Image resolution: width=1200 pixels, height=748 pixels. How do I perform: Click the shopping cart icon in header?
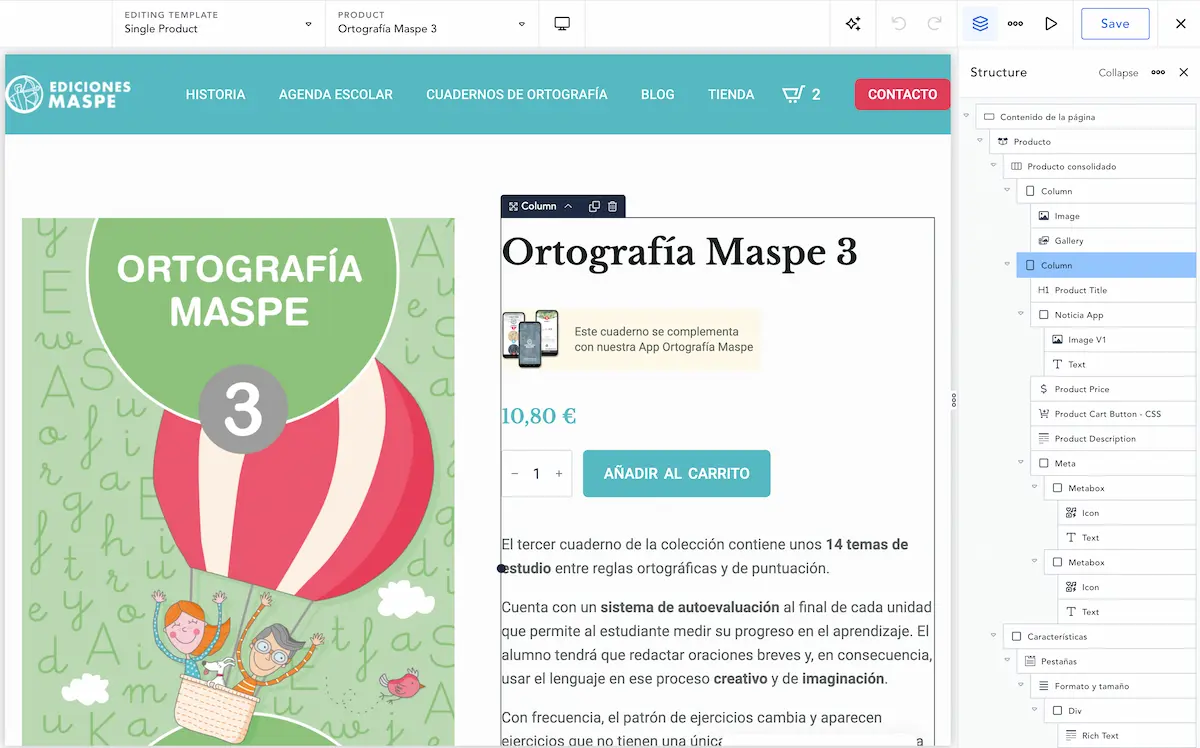point(793,94)
